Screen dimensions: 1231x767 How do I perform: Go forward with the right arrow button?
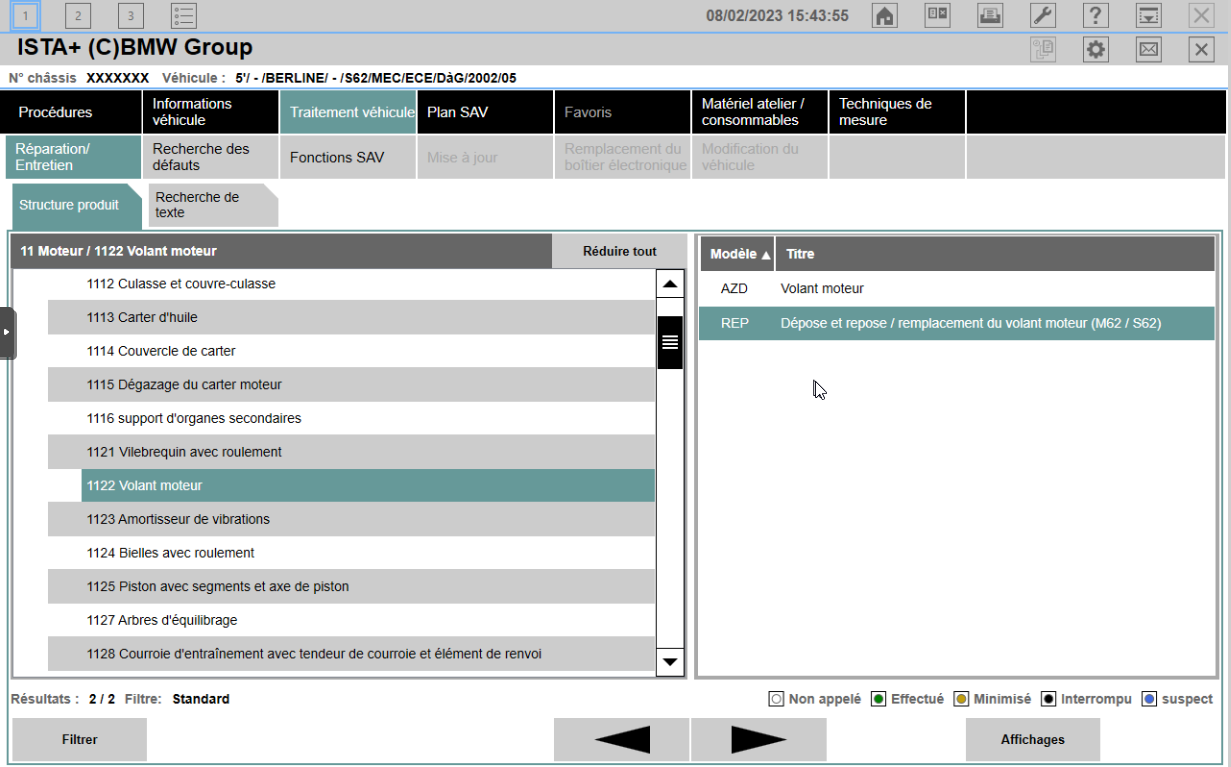(x=759, y=740)
